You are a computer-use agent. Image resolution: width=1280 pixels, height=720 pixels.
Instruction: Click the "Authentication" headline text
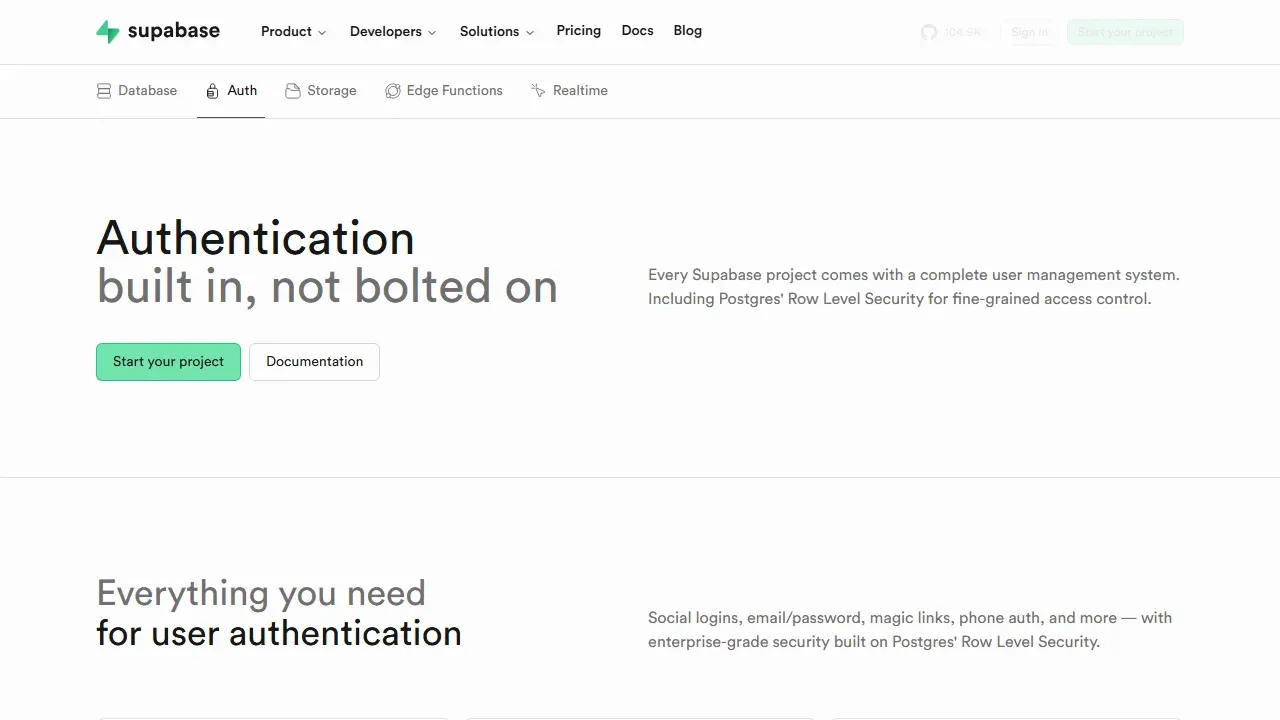point(256,238)
